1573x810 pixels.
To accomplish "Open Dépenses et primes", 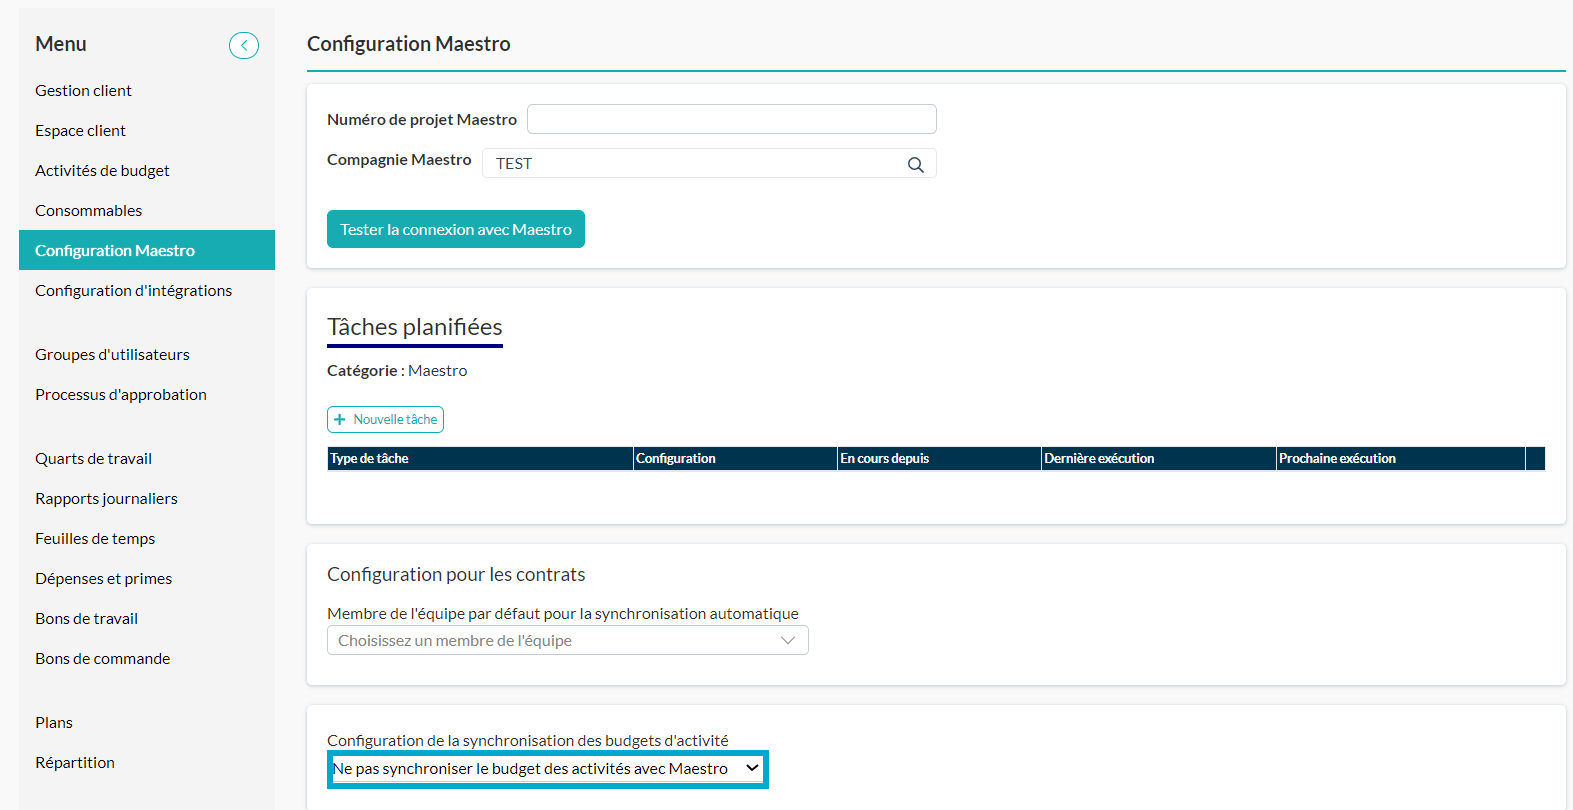I will point(103,578).
